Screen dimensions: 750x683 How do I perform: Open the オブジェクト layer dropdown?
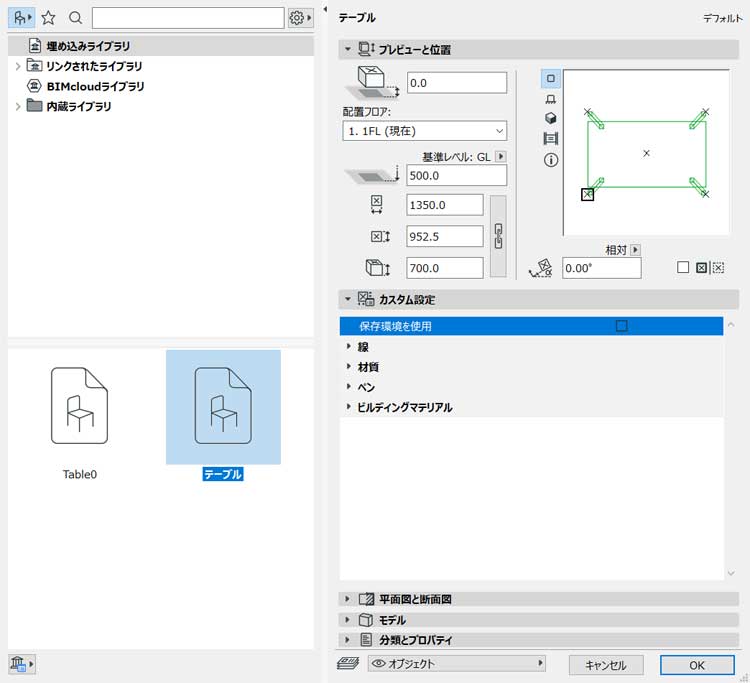pyautogui.click(x=456, y=663)
